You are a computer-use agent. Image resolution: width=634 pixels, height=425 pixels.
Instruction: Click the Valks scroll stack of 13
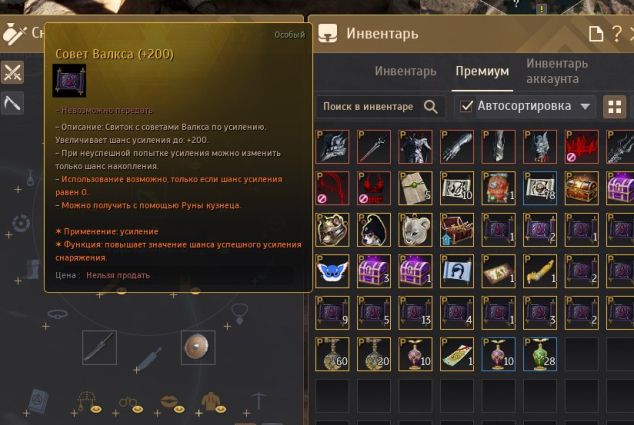415,313
